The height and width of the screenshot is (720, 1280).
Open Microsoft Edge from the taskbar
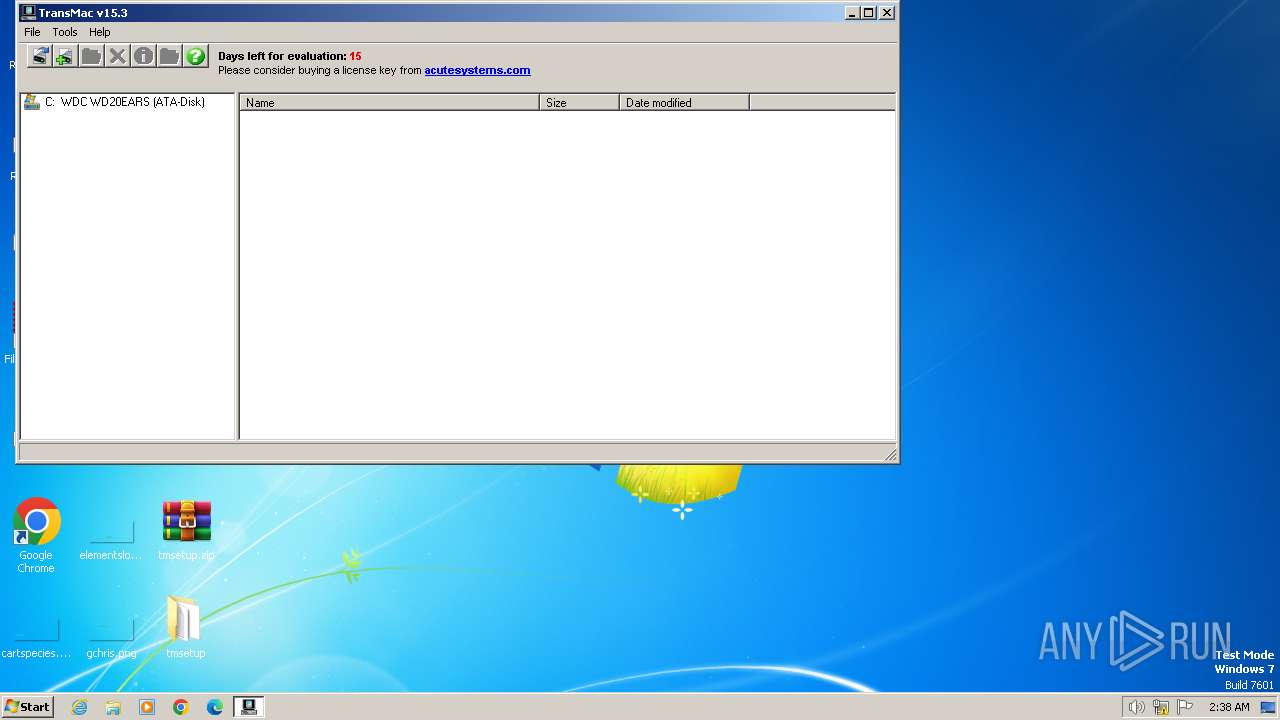215,707
